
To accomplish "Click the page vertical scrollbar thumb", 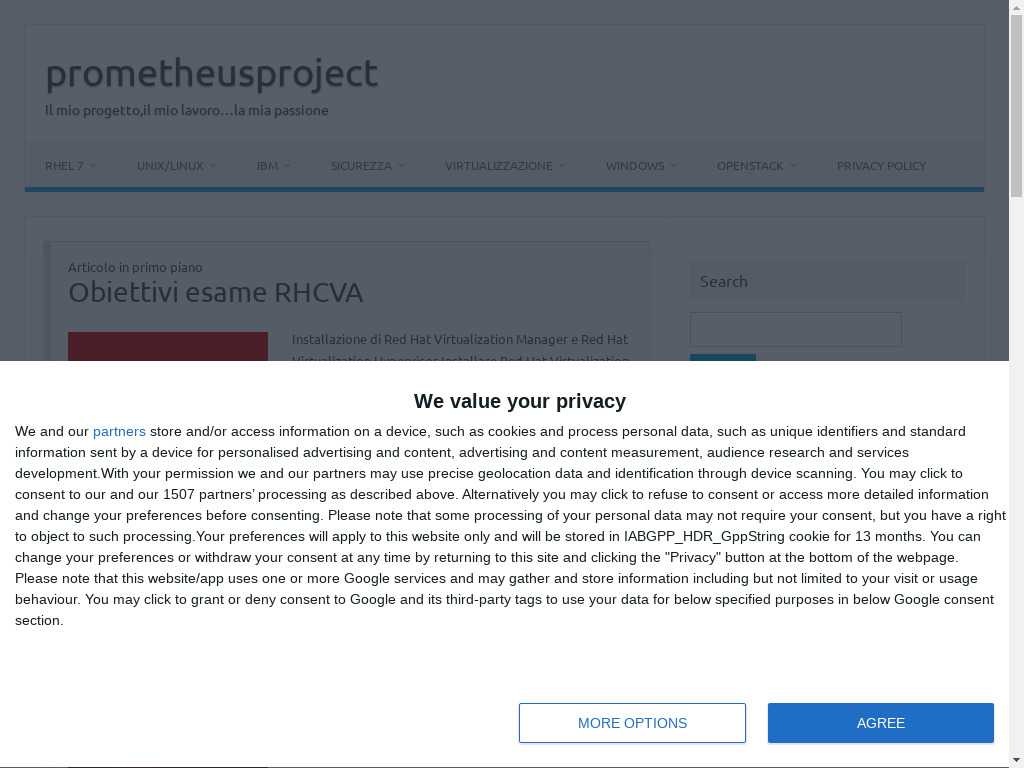I will (x=1016, y=105).
